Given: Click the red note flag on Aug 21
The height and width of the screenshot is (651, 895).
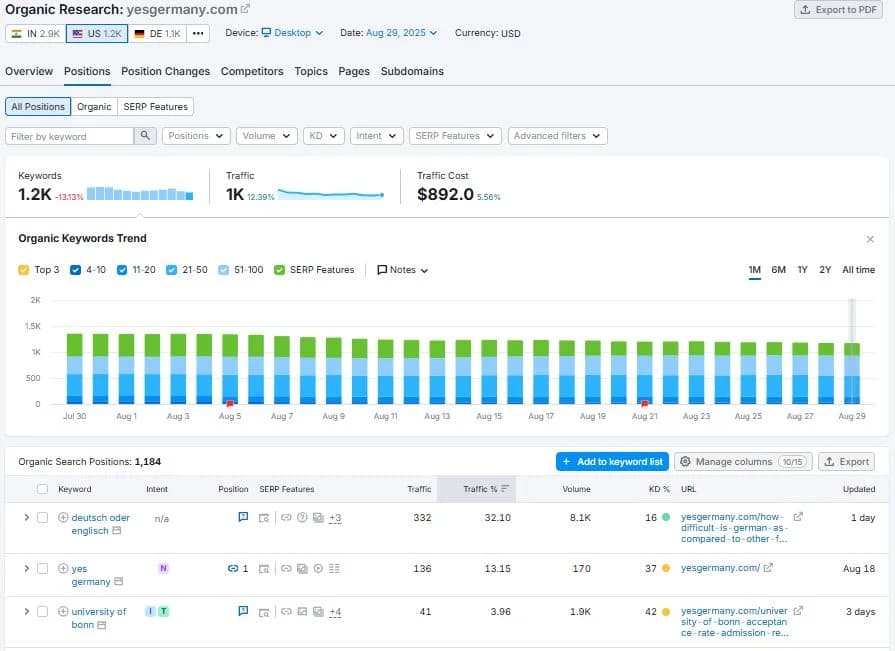Looking at the screenshot, I should click(644, 403).
